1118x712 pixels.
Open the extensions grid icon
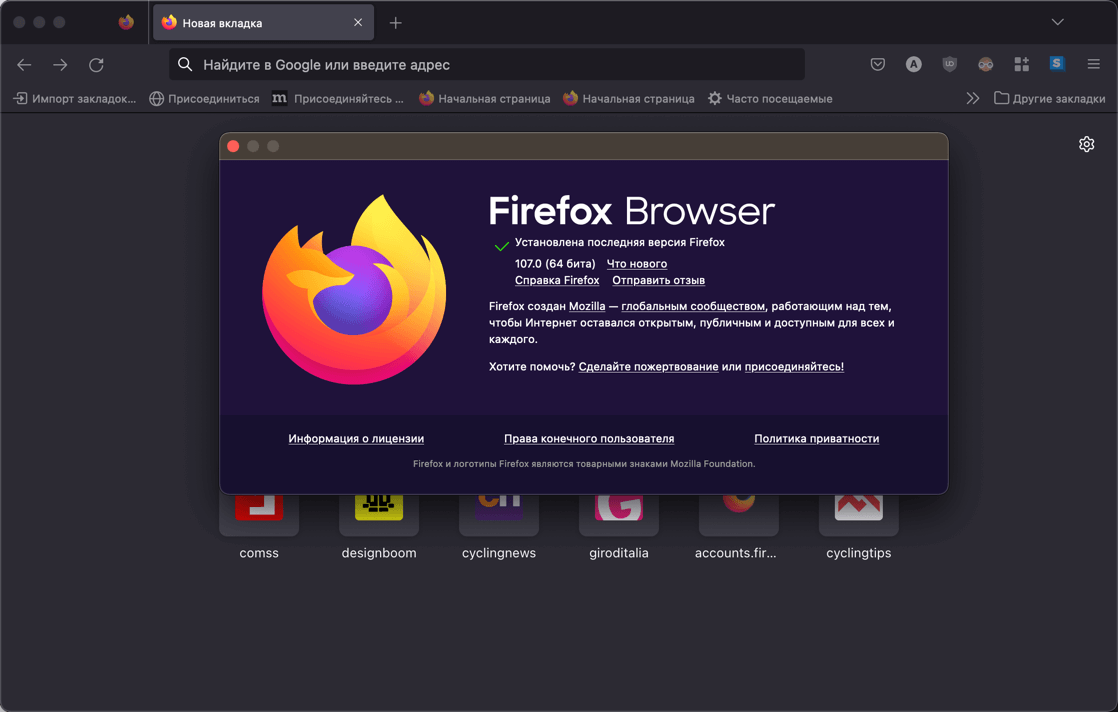click(1022, 64)
